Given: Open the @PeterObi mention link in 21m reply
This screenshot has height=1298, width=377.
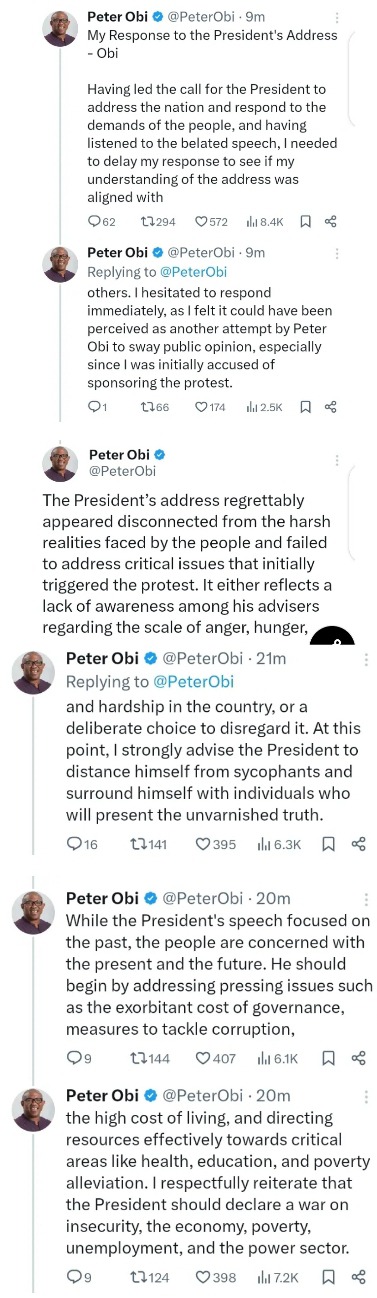Looking at the screenshot, I should 193,682.
